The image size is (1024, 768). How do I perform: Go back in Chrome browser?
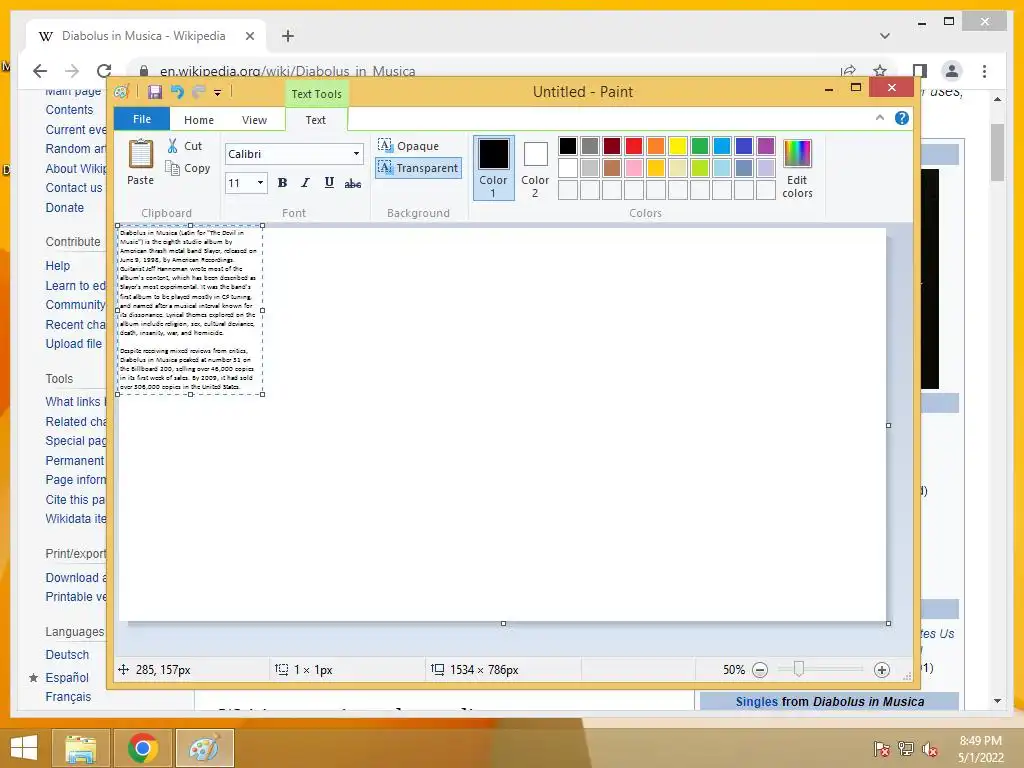pyautogui.click(x=40, y=71)
